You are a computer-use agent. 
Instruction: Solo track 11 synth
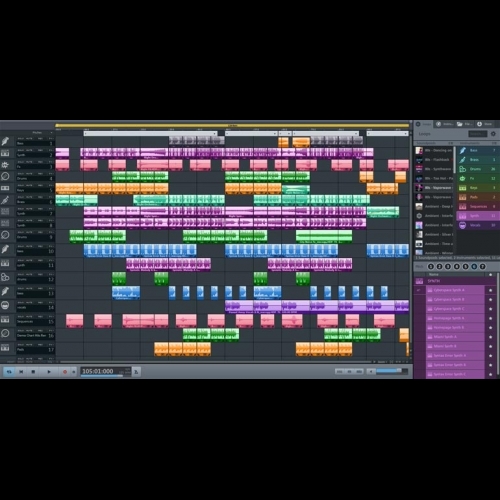[21, 260]
